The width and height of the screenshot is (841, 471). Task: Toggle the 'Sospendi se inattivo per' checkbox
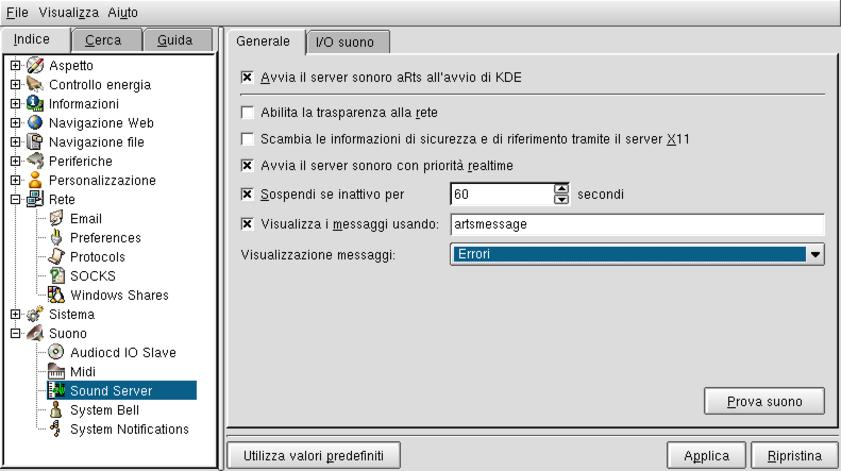click(248, 194)
